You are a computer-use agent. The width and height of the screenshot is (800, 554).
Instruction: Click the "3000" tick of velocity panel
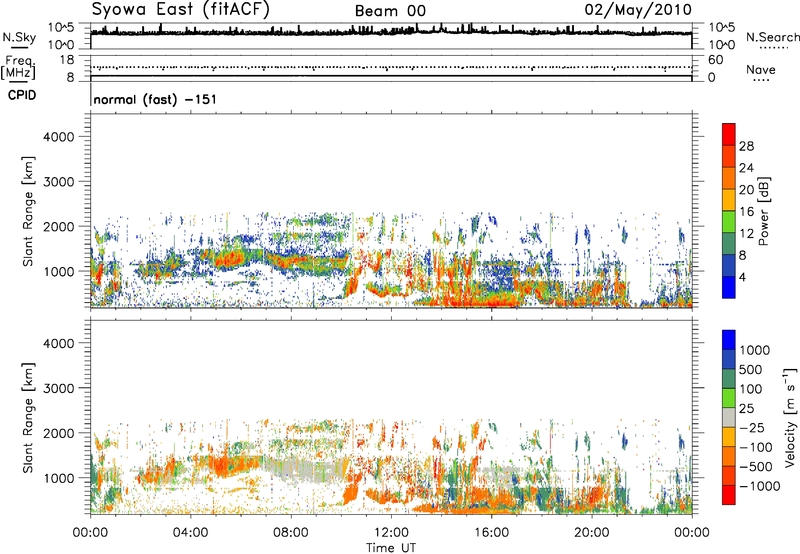[59, 388]
